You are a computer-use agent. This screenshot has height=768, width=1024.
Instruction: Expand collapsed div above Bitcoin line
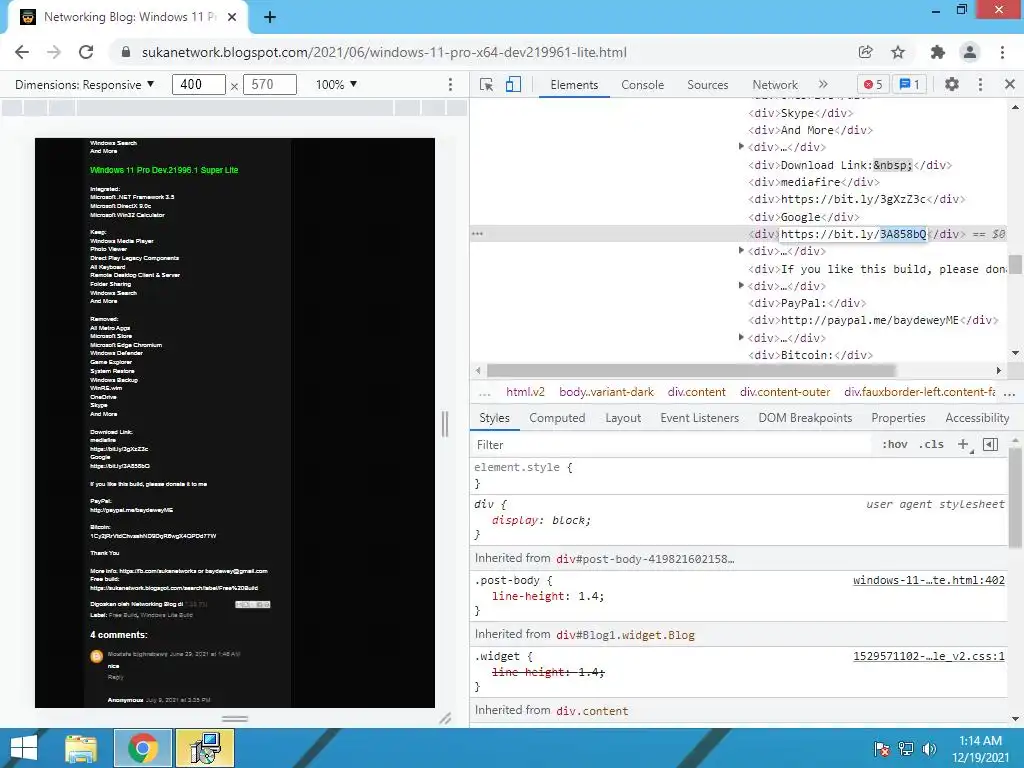[741, 337]
